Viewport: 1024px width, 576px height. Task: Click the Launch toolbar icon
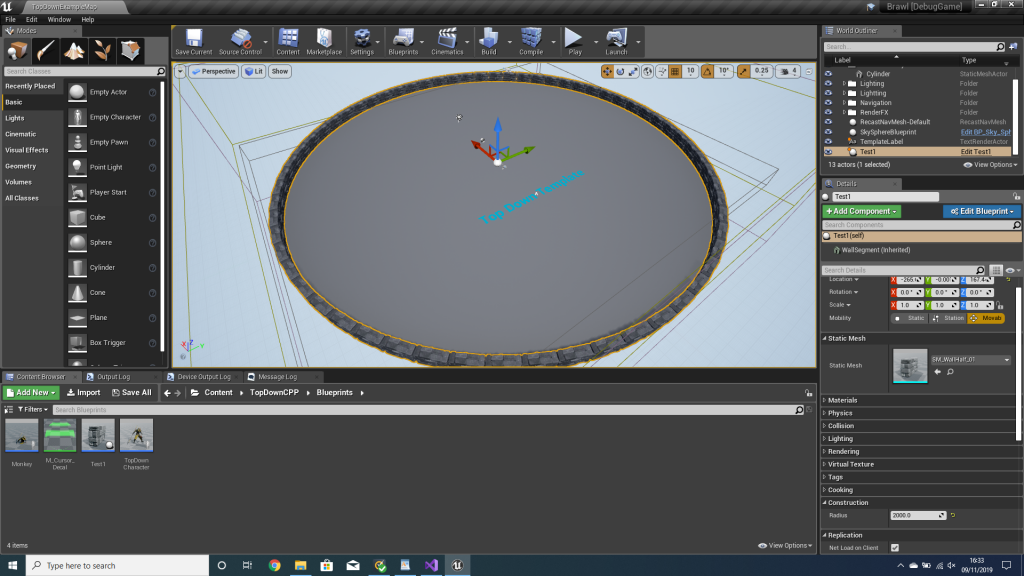click(616, 41)
